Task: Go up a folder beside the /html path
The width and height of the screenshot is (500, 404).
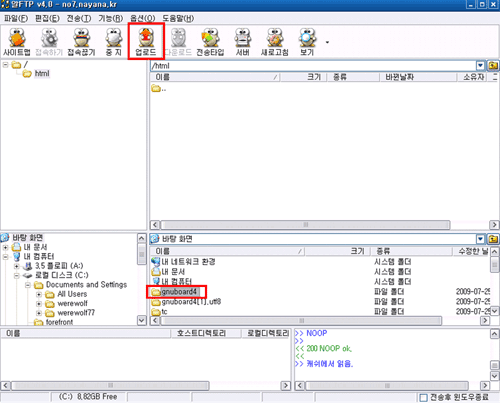Action: [493, 65]
